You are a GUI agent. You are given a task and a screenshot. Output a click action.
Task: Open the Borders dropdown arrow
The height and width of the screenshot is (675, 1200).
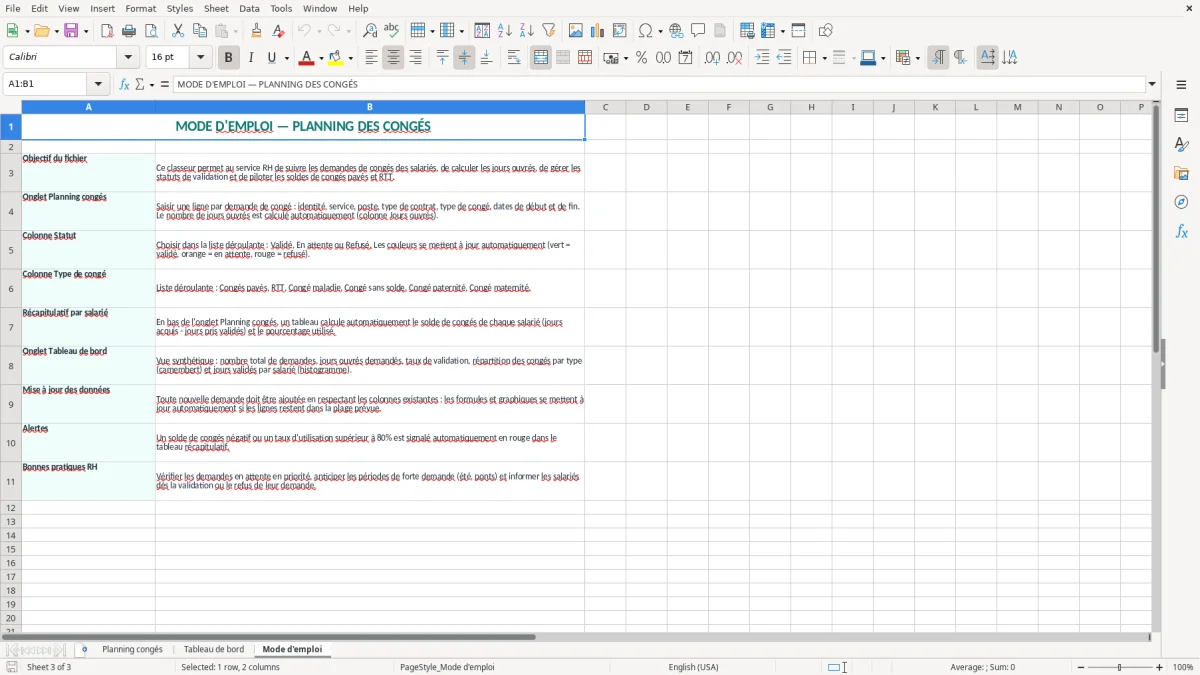(x=823, y=58)
